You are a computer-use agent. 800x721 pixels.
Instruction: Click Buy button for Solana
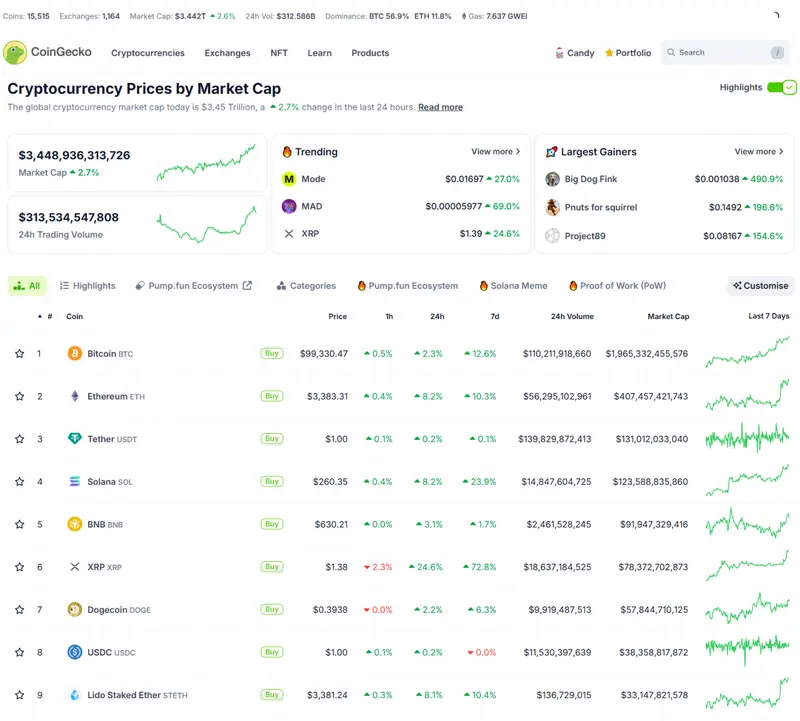coord(272,481)
